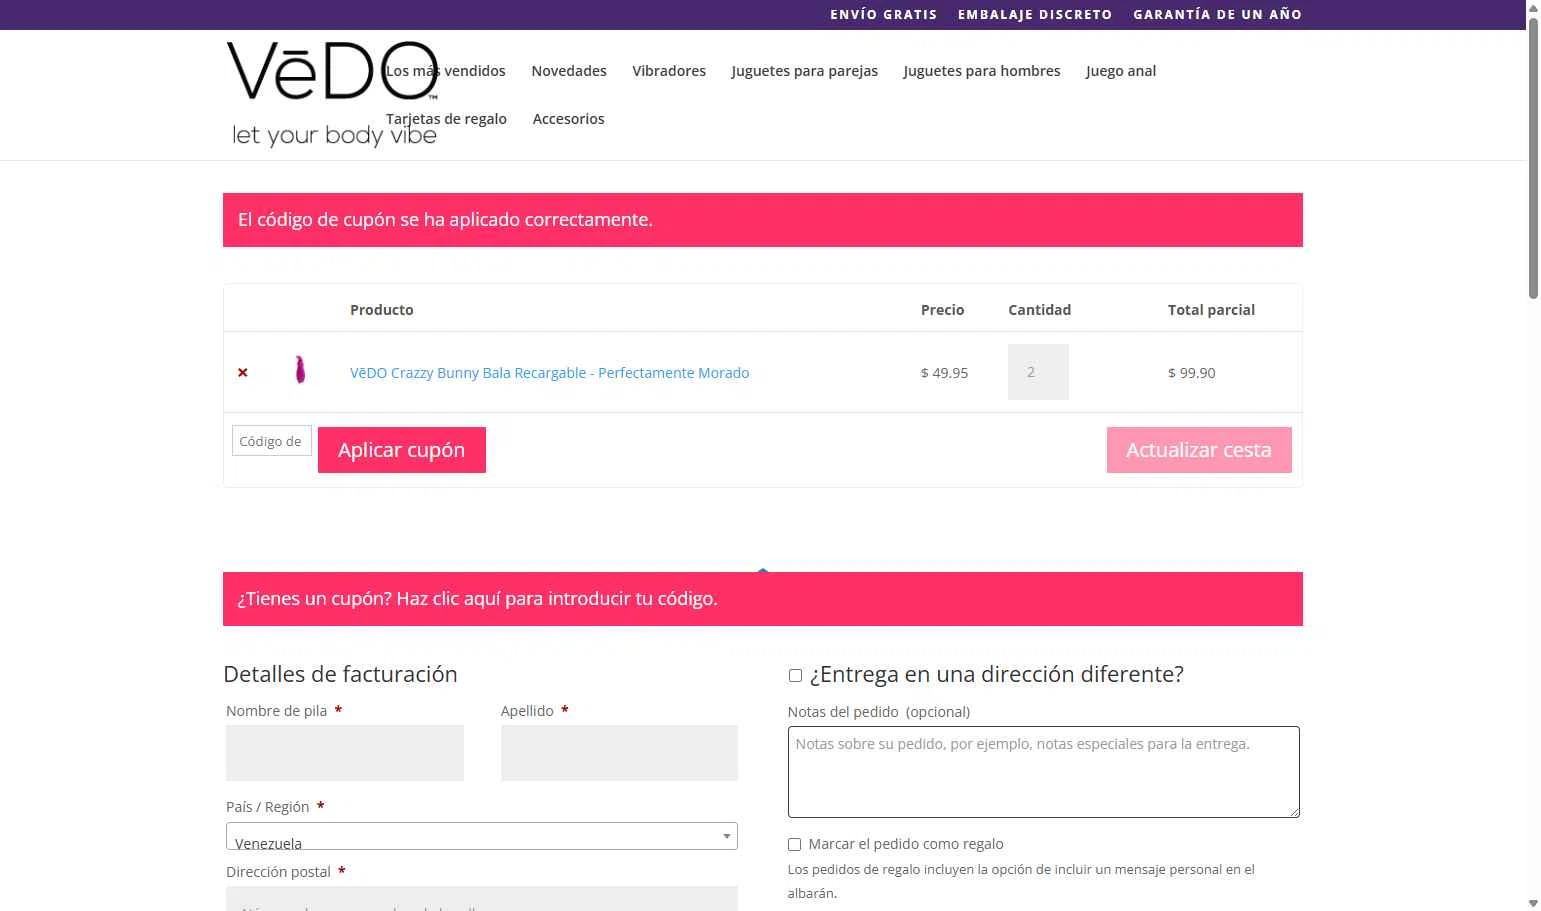1541x911 pixels.
Task: Click the scrollbar up arrow
Action: [x=1533, y=7]
